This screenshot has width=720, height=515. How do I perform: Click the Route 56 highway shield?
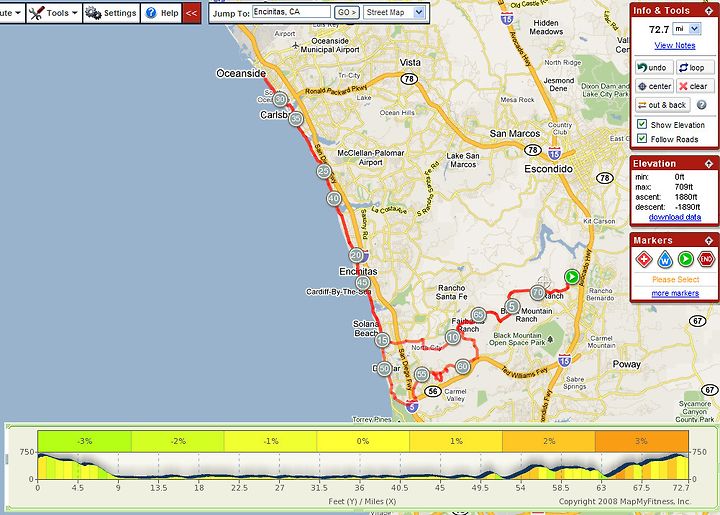tap(433, 391)
